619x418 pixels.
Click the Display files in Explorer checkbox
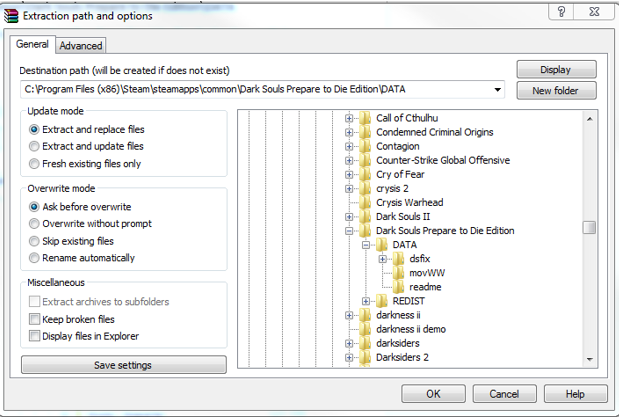(x=35, y=336)
